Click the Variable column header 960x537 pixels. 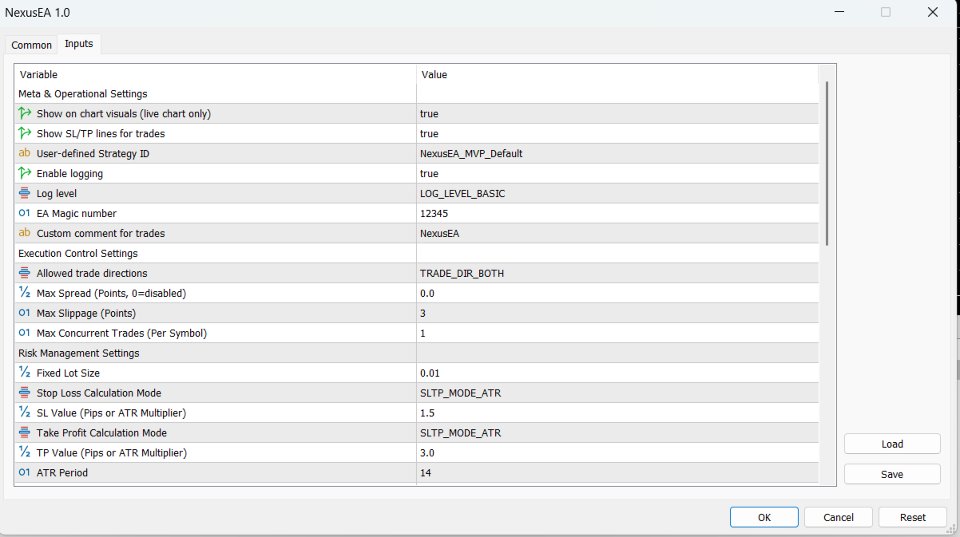tap(216, 74)
